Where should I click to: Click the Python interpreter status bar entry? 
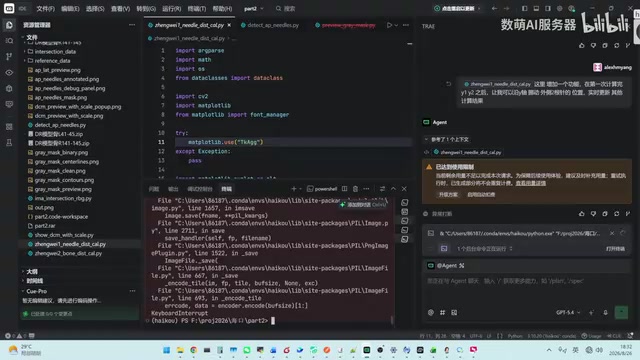551,336
